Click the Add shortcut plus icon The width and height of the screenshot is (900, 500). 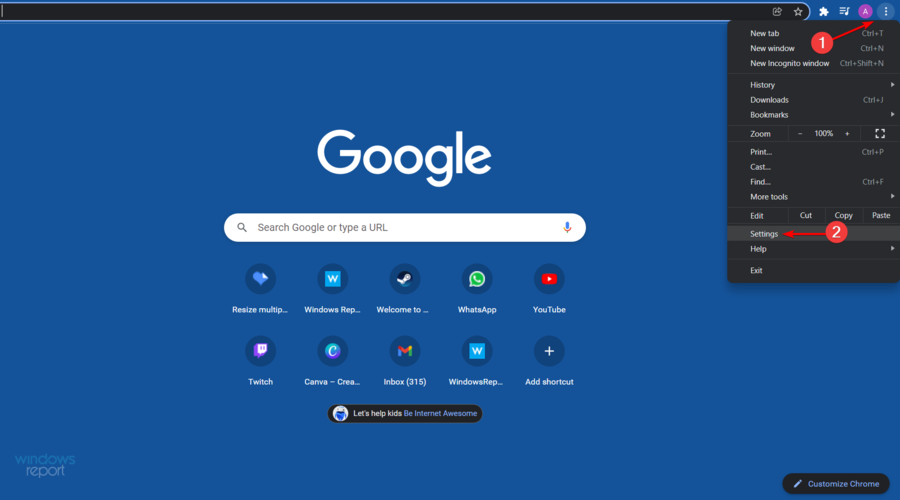[x=549, y=351]
